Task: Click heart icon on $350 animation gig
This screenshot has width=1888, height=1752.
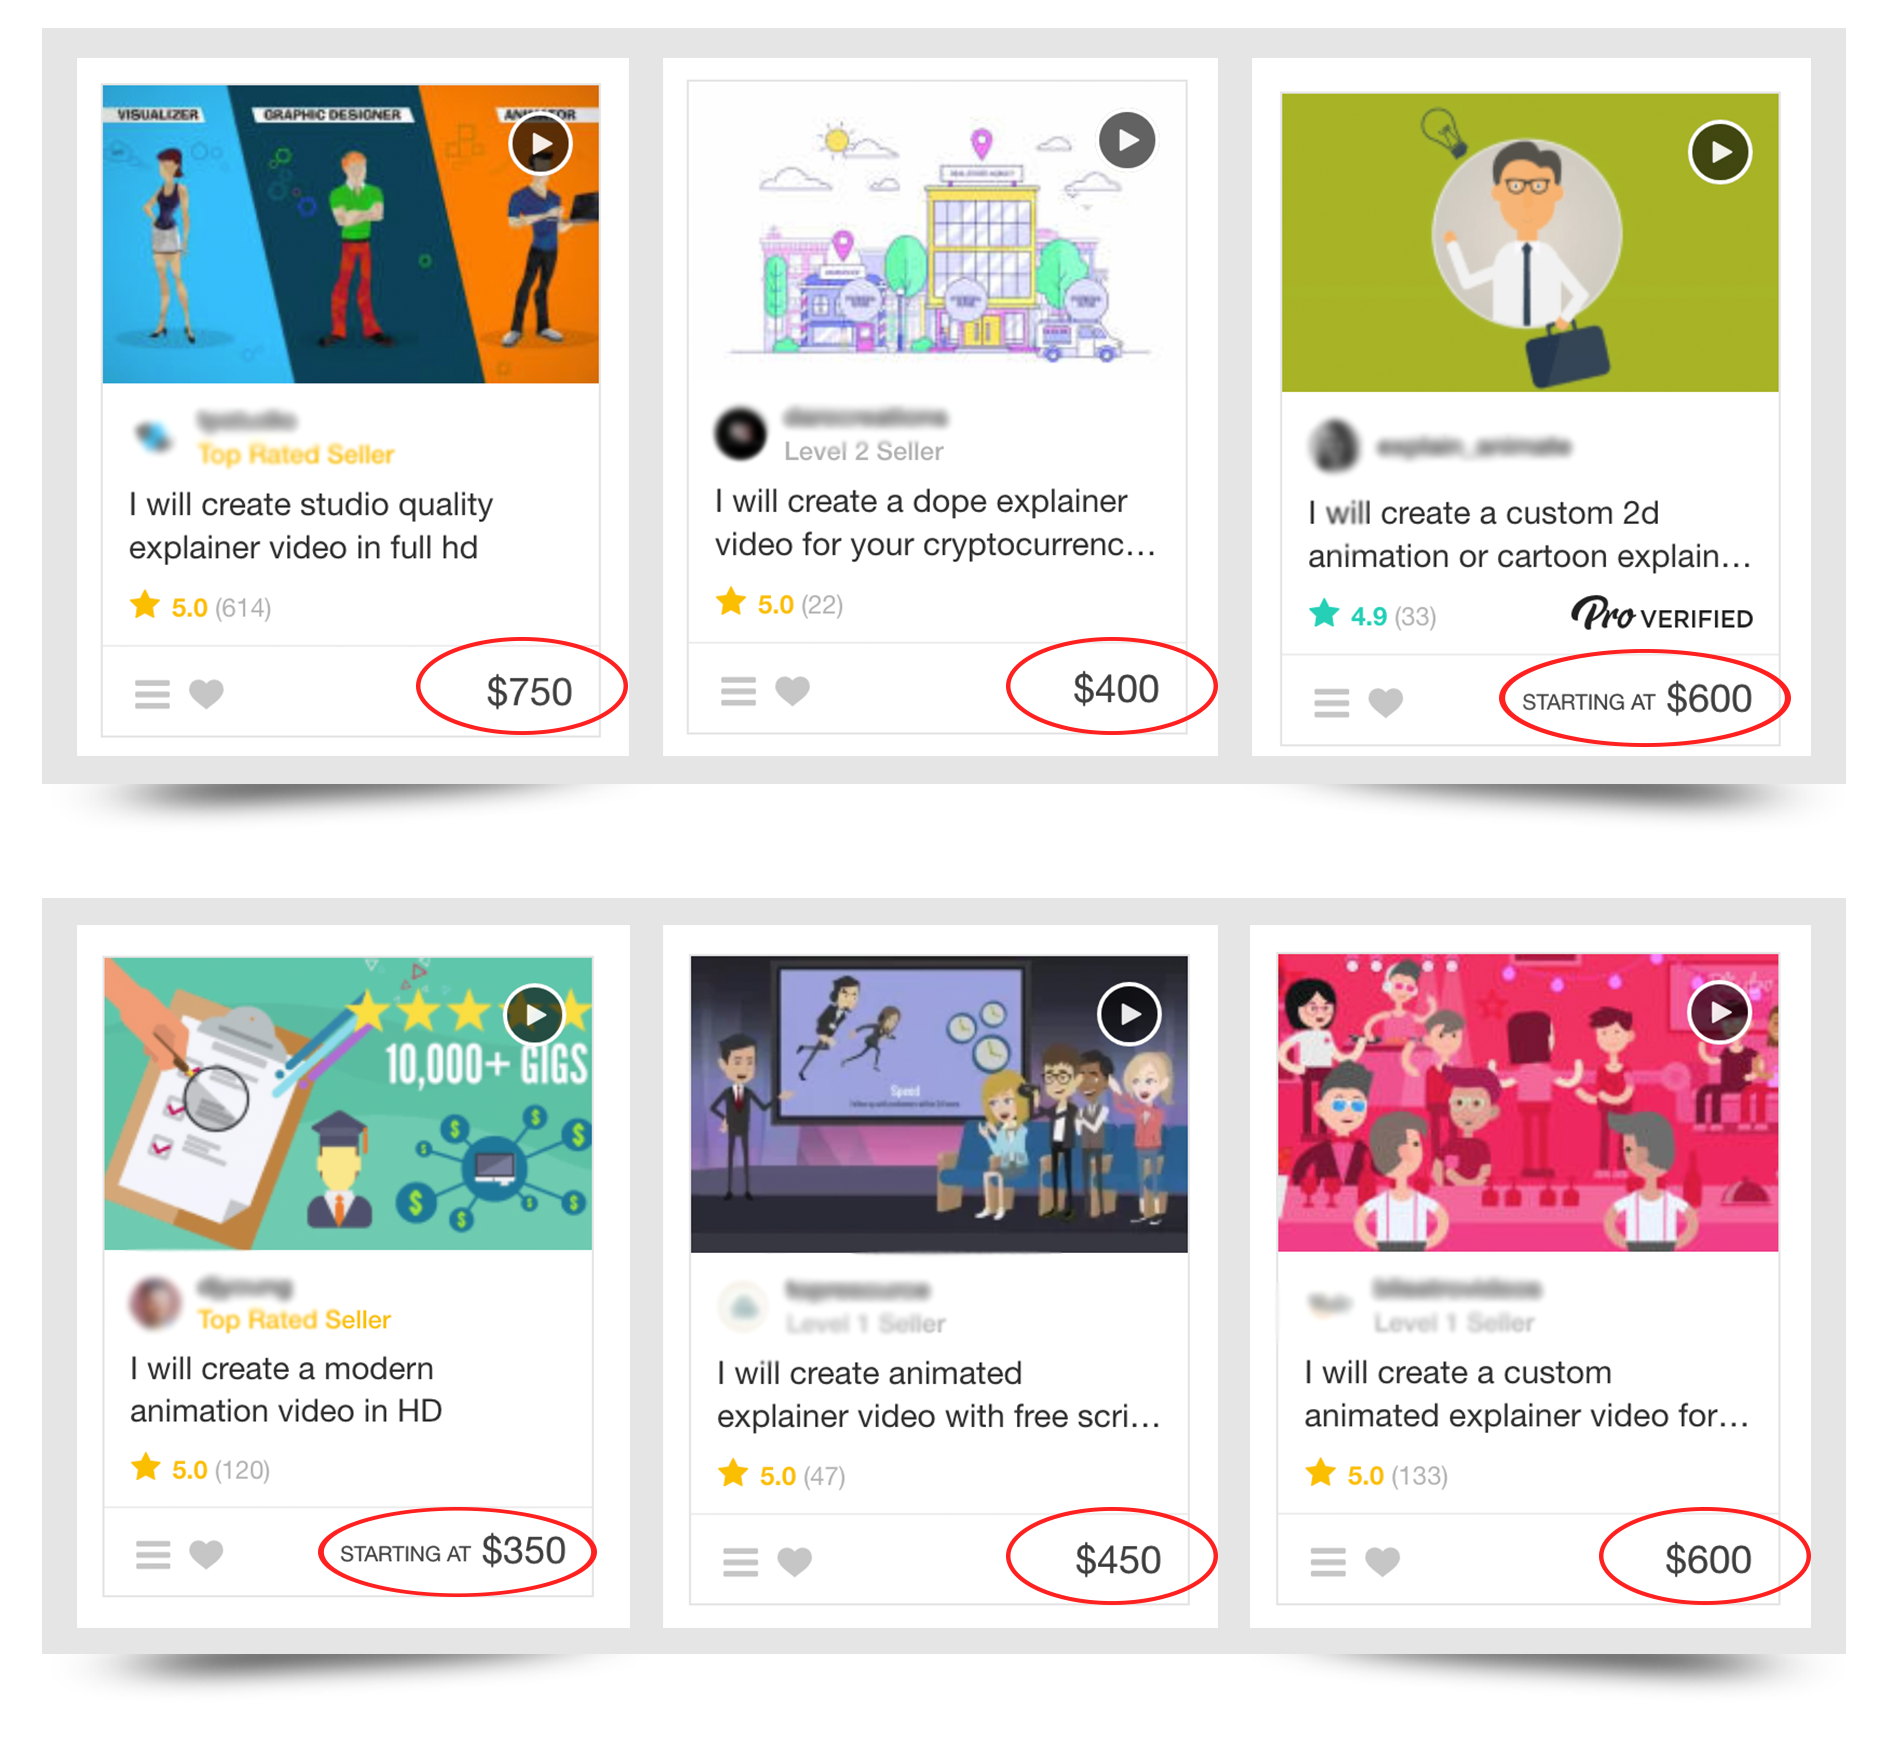Action: point(206,1554)
